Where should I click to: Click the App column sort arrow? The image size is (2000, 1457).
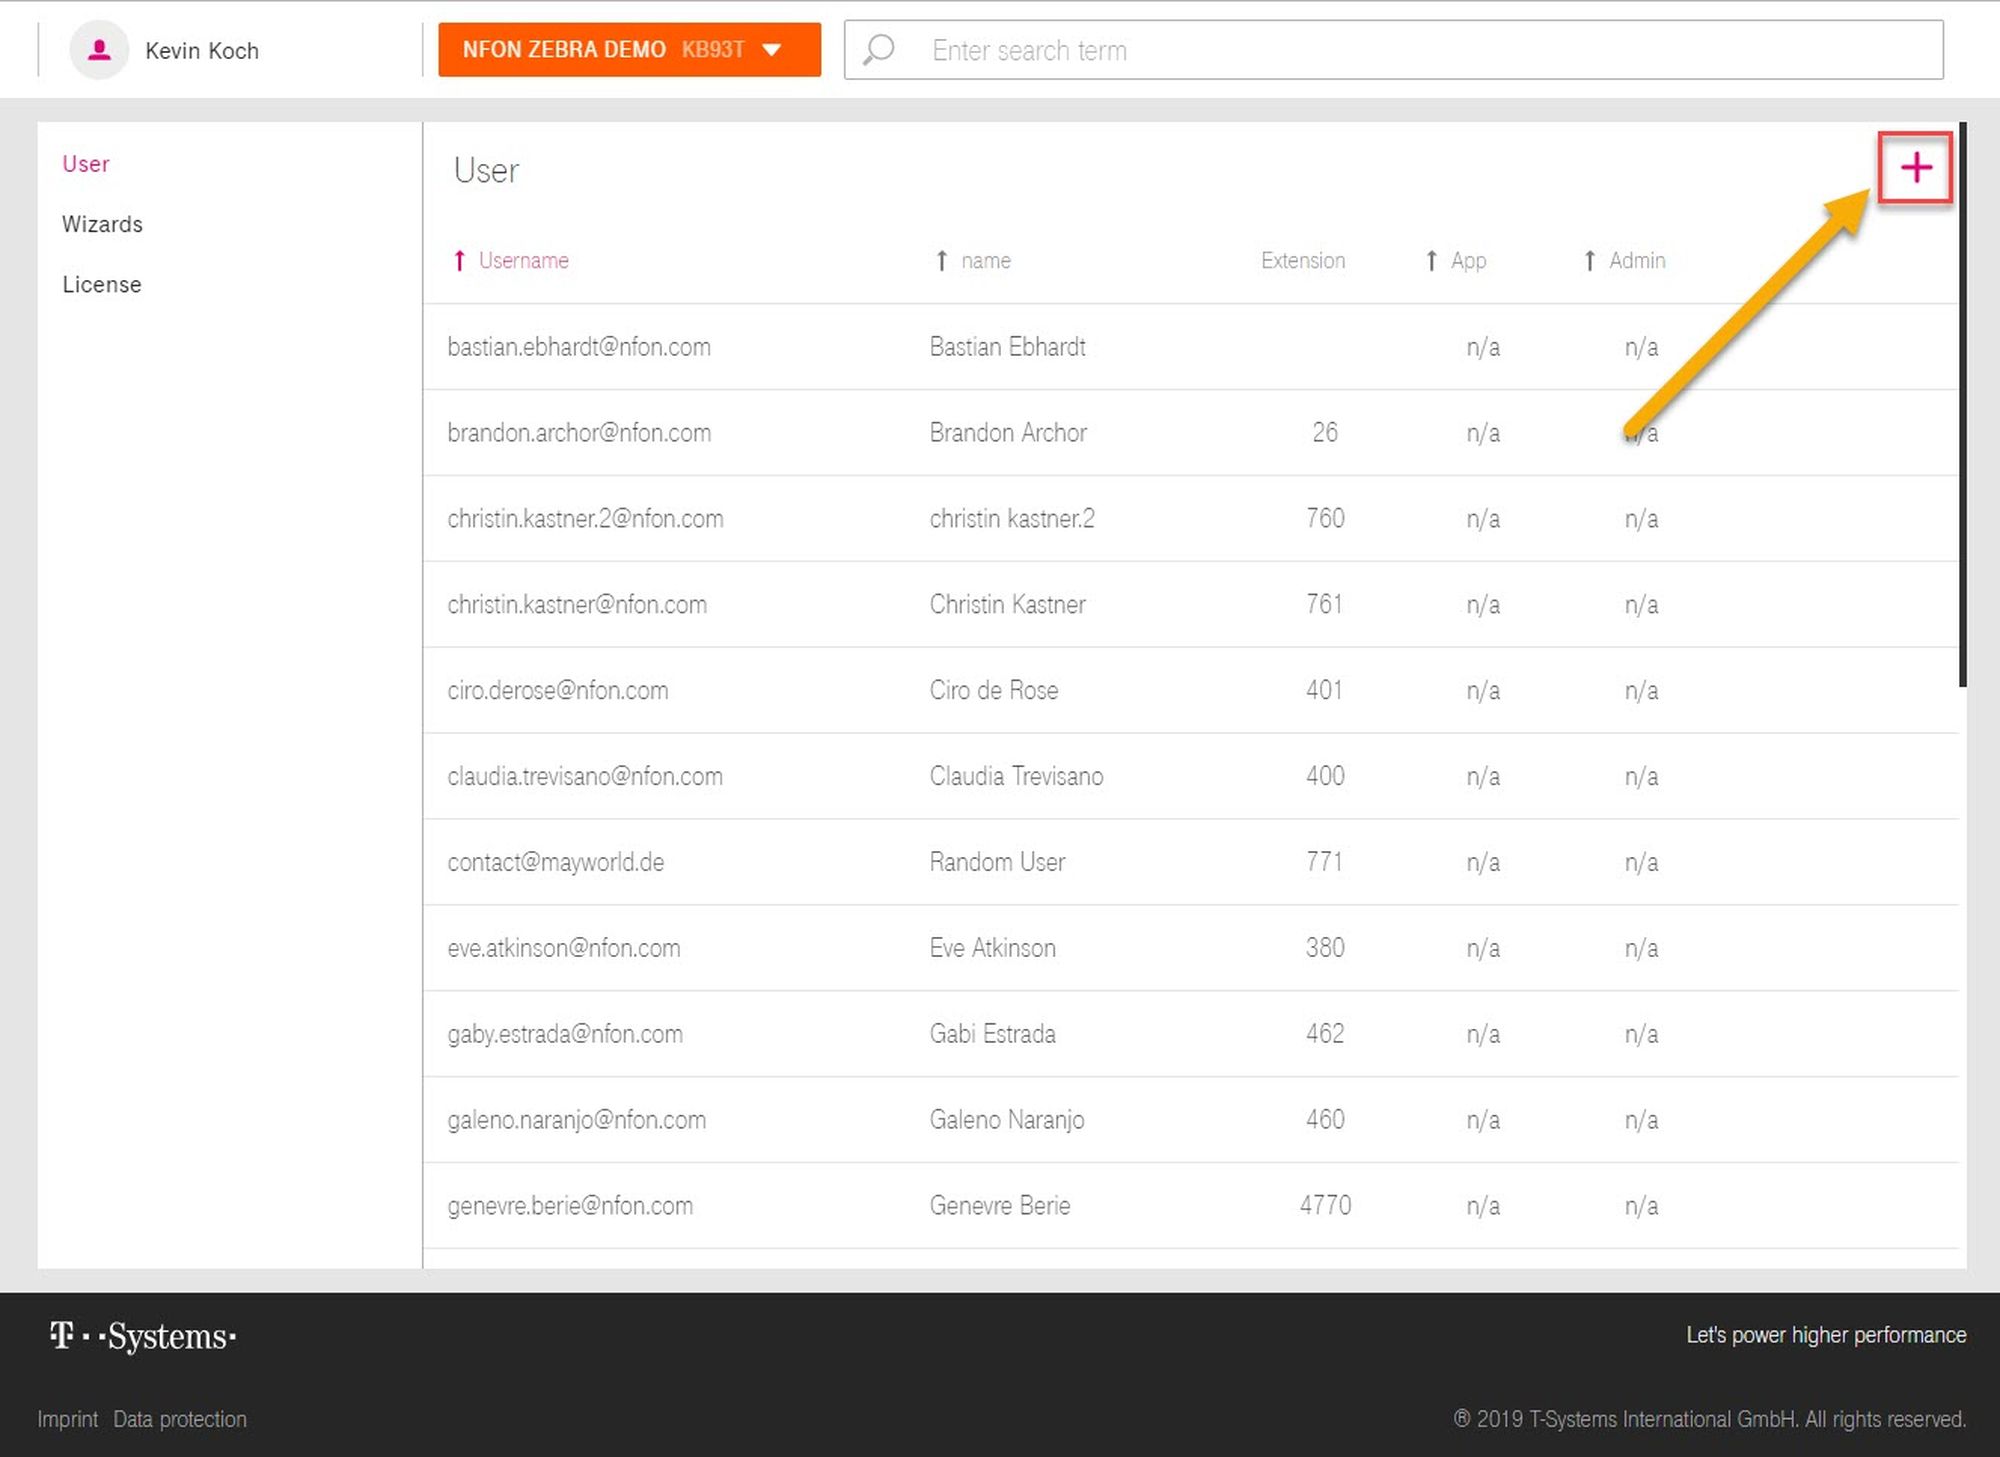pos(1431,261)
